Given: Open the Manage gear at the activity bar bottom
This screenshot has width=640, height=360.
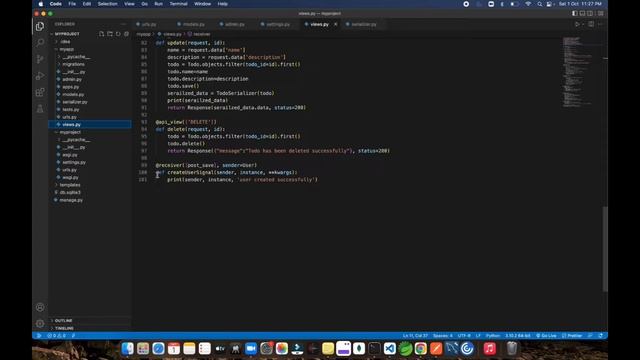Looking at the screenshot, I should (40, 324).
